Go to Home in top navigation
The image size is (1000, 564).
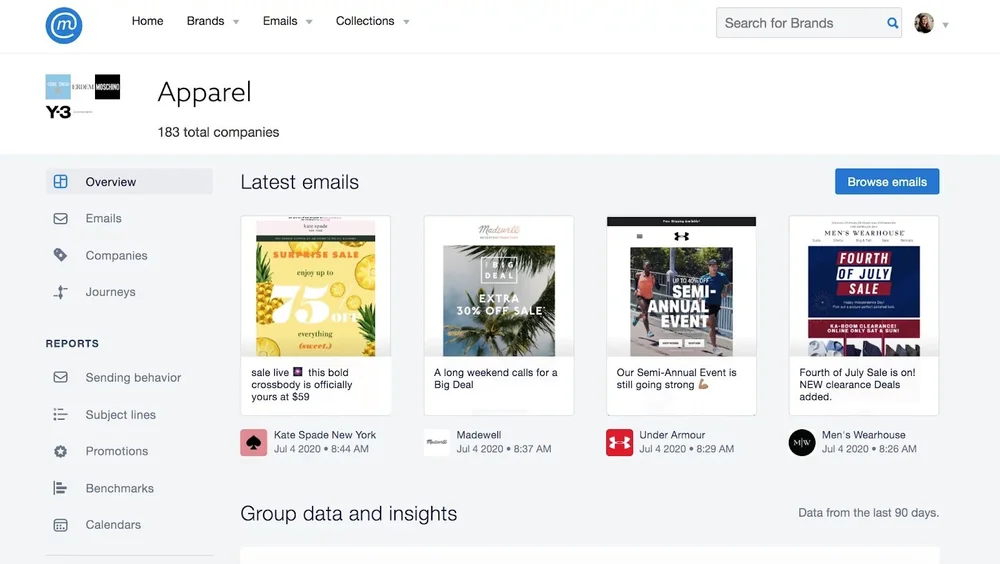[147, 21]
